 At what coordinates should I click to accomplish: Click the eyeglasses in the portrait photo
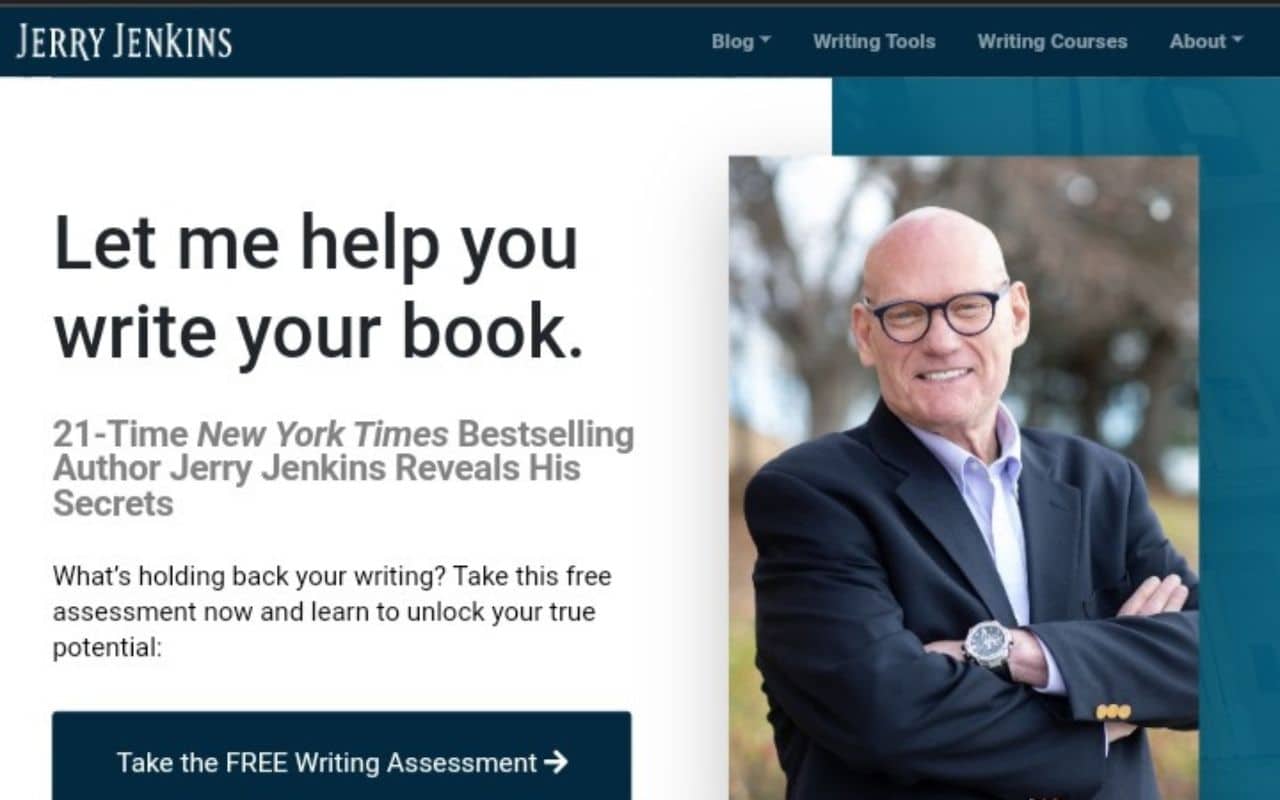point(937,314)
